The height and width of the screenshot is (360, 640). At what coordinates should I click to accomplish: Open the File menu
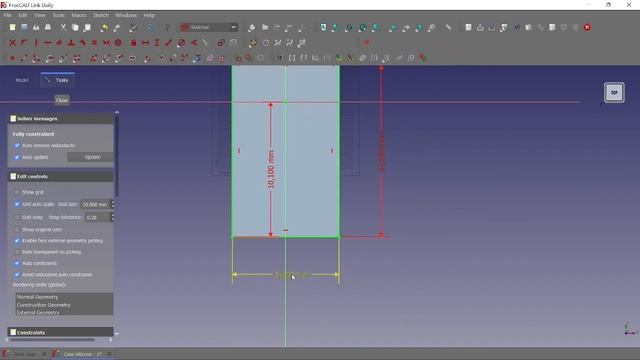(x=7, y=15)
